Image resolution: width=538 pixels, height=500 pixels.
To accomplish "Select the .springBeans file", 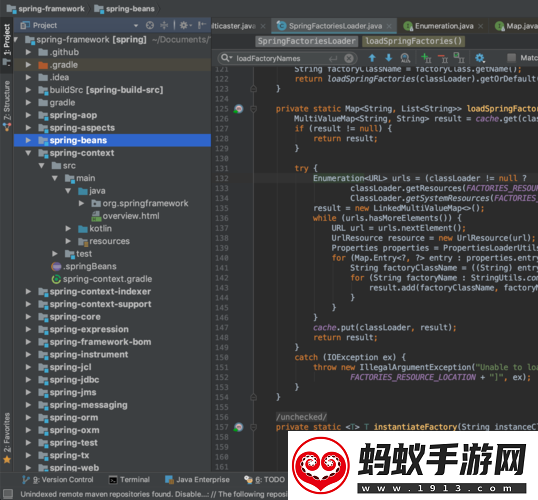I will (84, 267).
